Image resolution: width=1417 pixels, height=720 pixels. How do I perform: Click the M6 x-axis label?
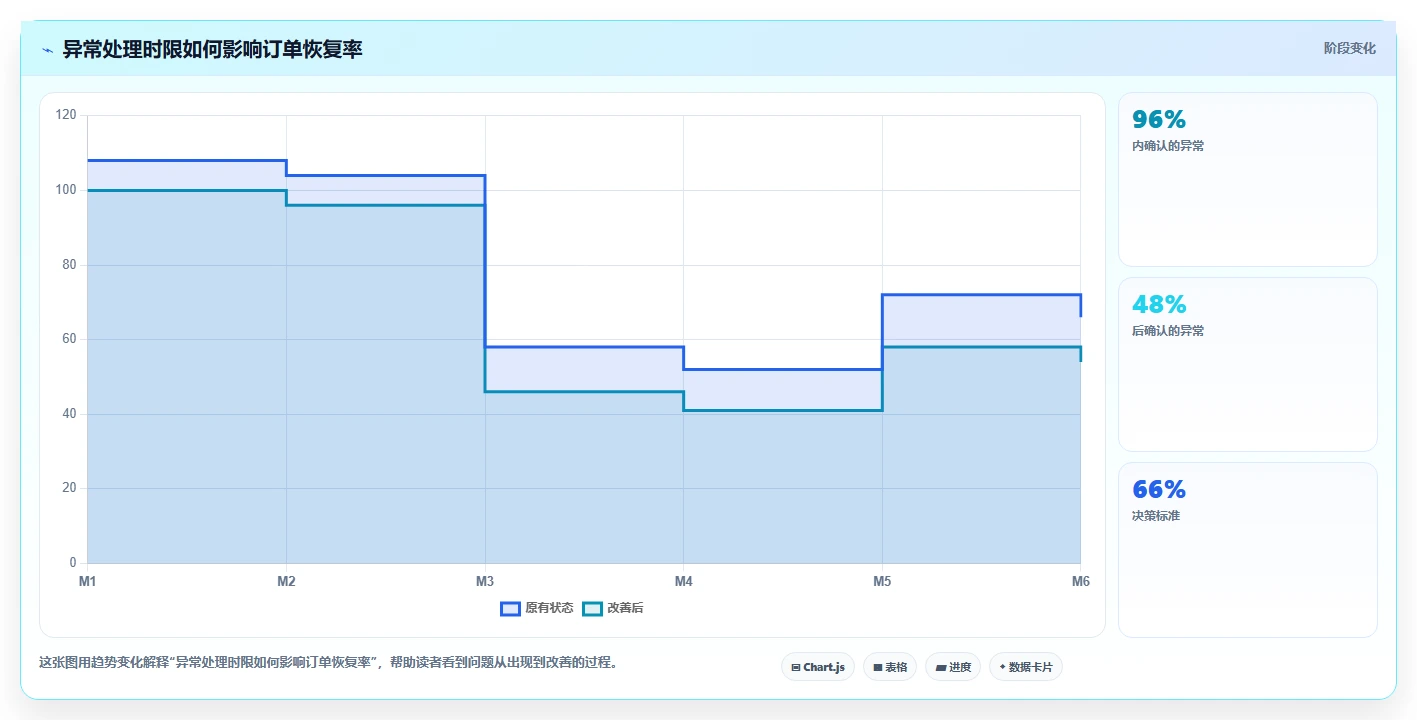(x=1081, y=581)
